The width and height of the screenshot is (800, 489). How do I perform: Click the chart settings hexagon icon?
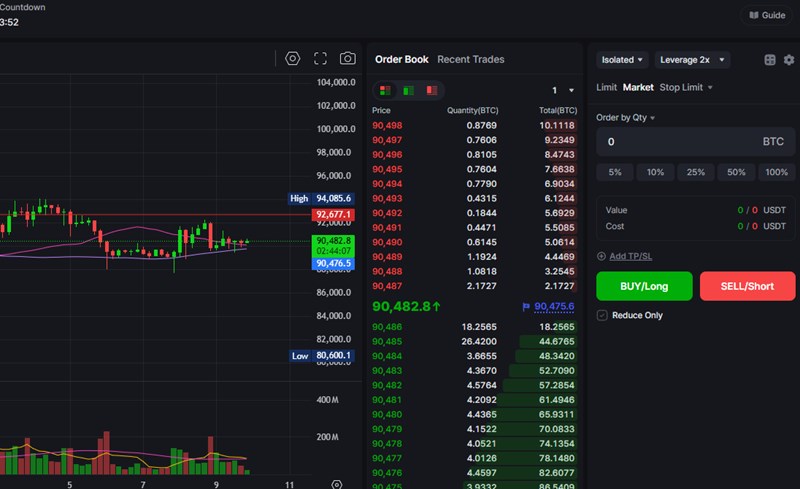(x=292, y=59)
